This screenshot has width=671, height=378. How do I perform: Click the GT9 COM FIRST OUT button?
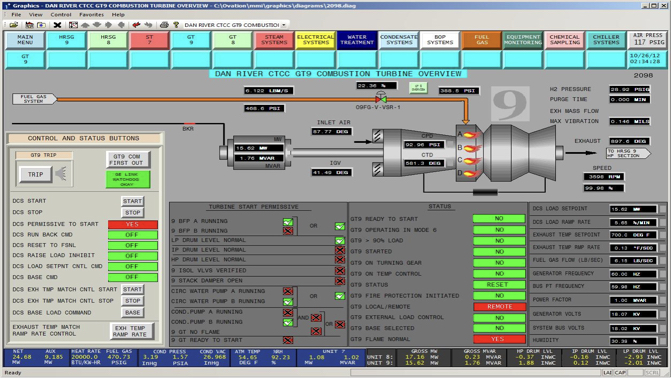128,160
